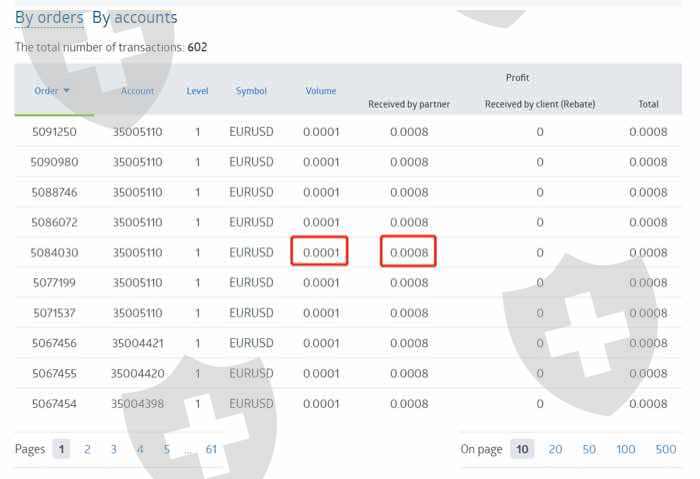Select order number 5067454
This screenshot has height=479, width=700.
click(x=54, y=404)
